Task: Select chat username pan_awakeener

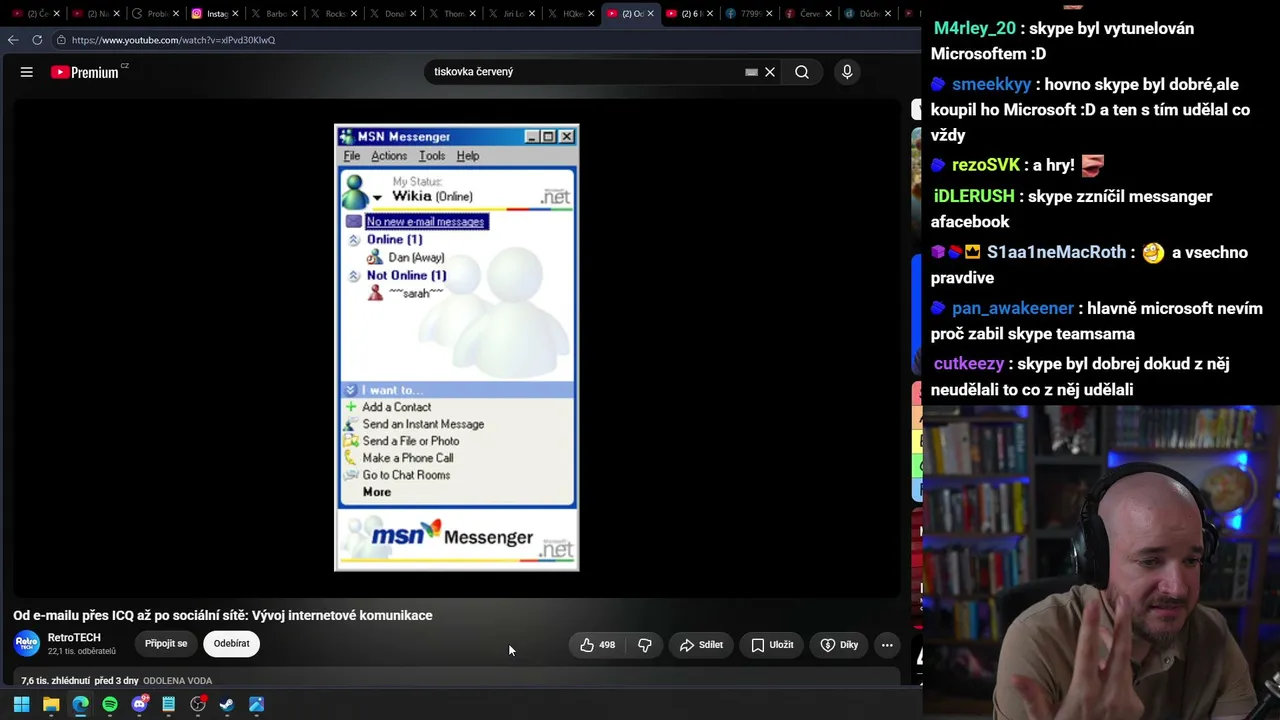Action: pos(1013,308)
